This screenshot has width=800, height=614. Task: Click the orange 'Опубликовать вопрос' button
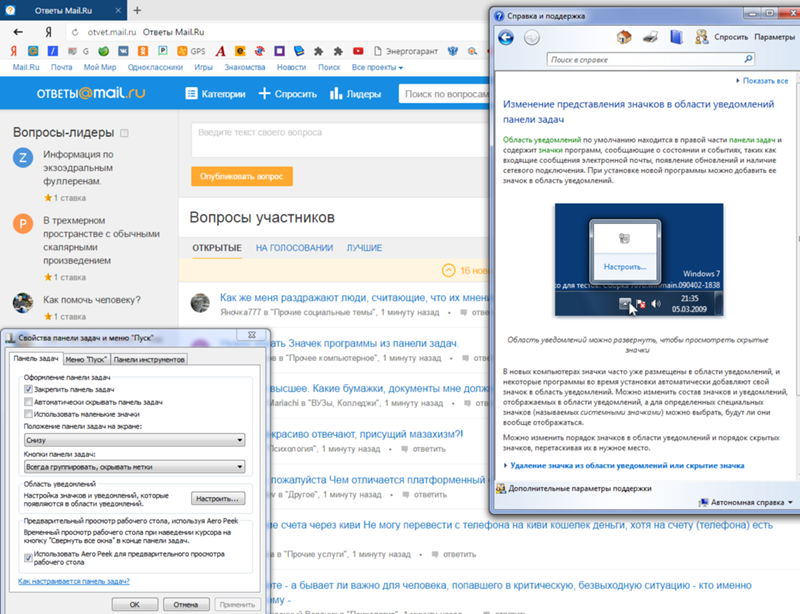click(242, 176)
